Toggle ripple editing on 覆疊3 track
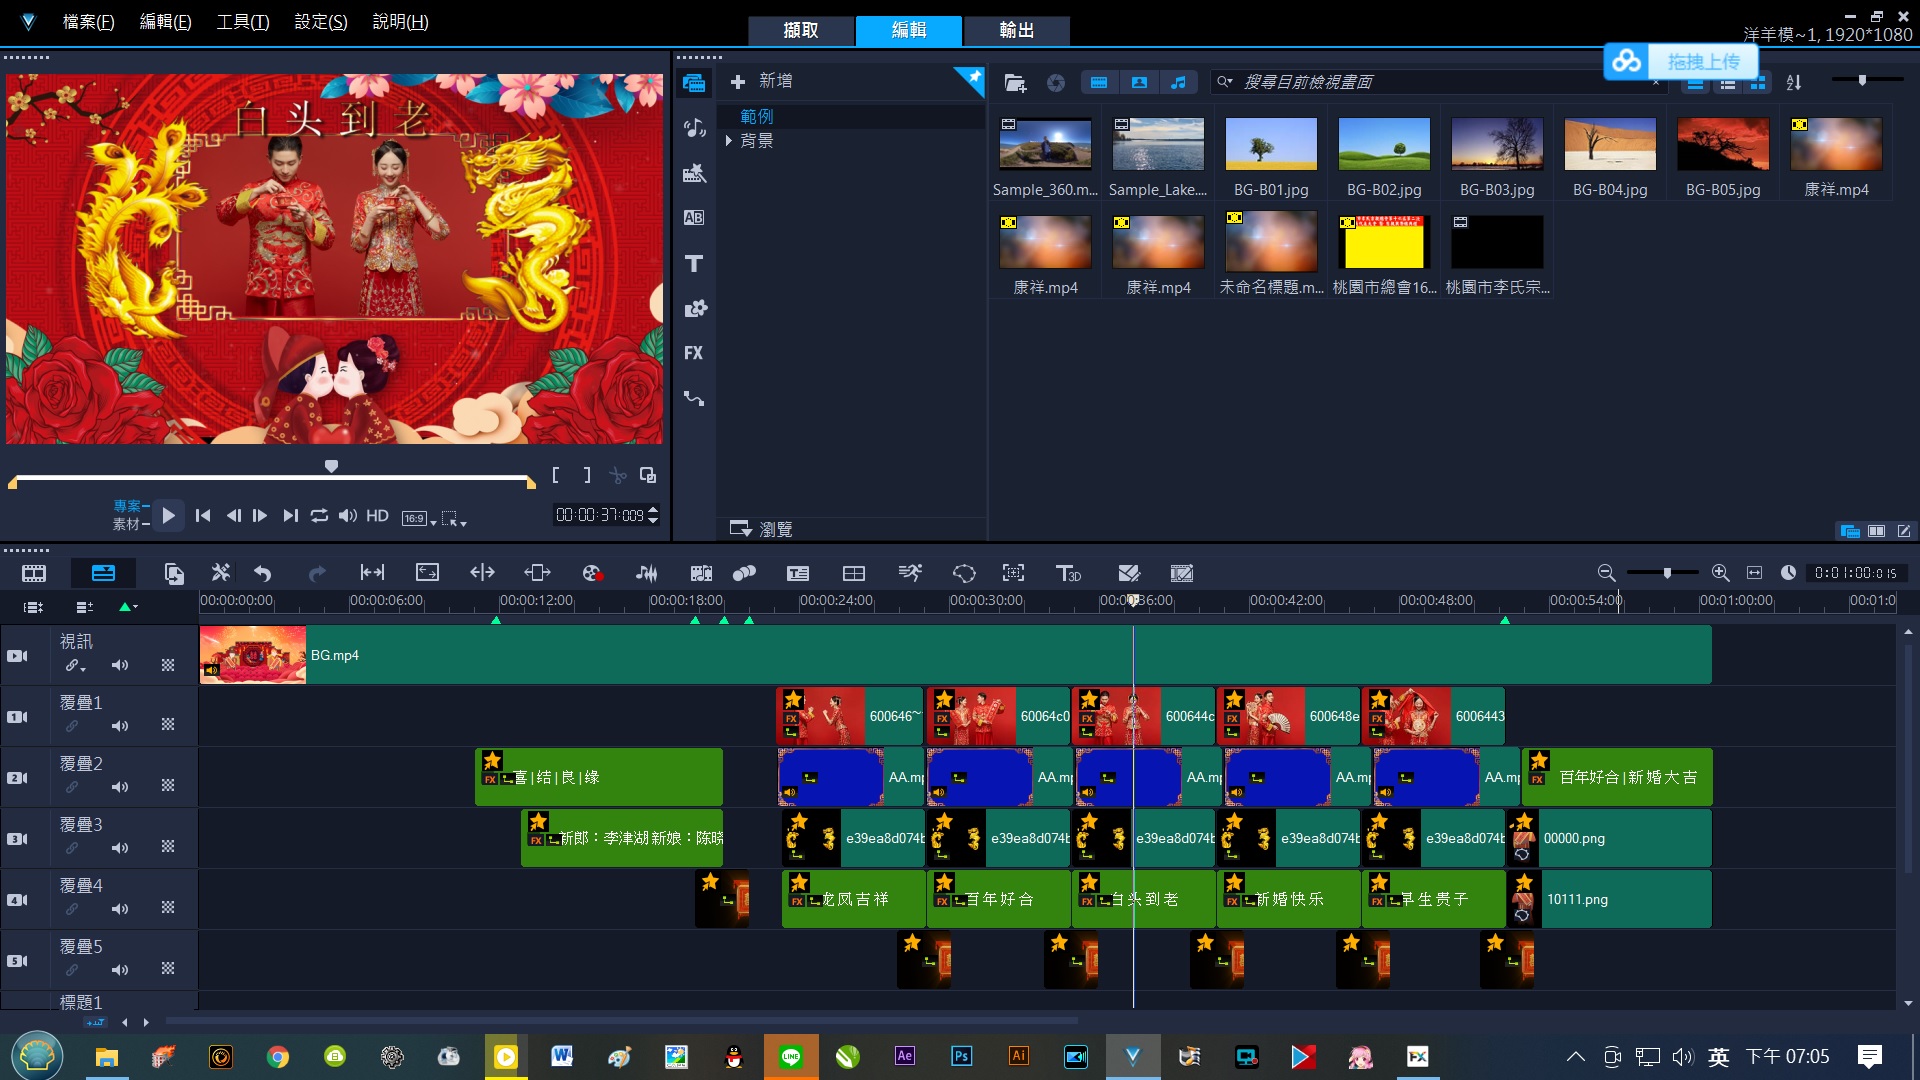The width and height of the screenshot is (1920, 1080). 72,848
